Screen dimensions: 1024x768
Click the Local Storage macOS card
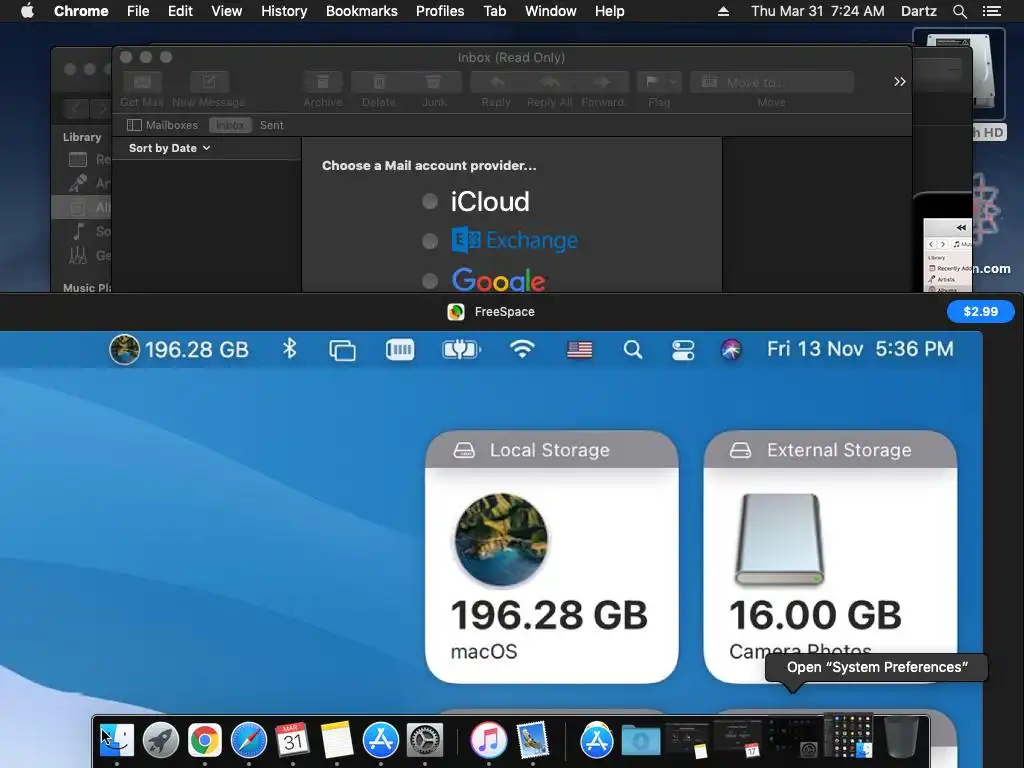(x=551, y=557)
